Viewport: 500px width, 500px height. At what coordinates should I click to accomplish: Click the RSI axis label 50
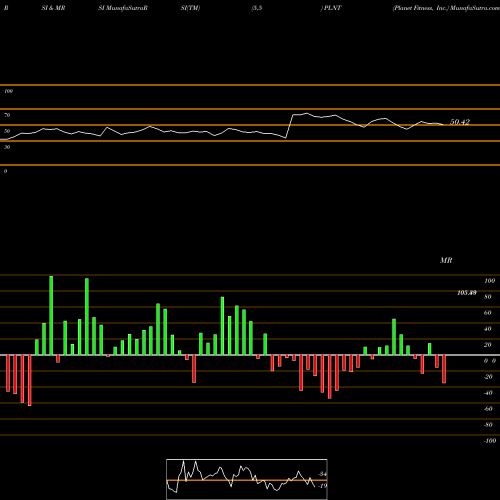click(7, 131)
